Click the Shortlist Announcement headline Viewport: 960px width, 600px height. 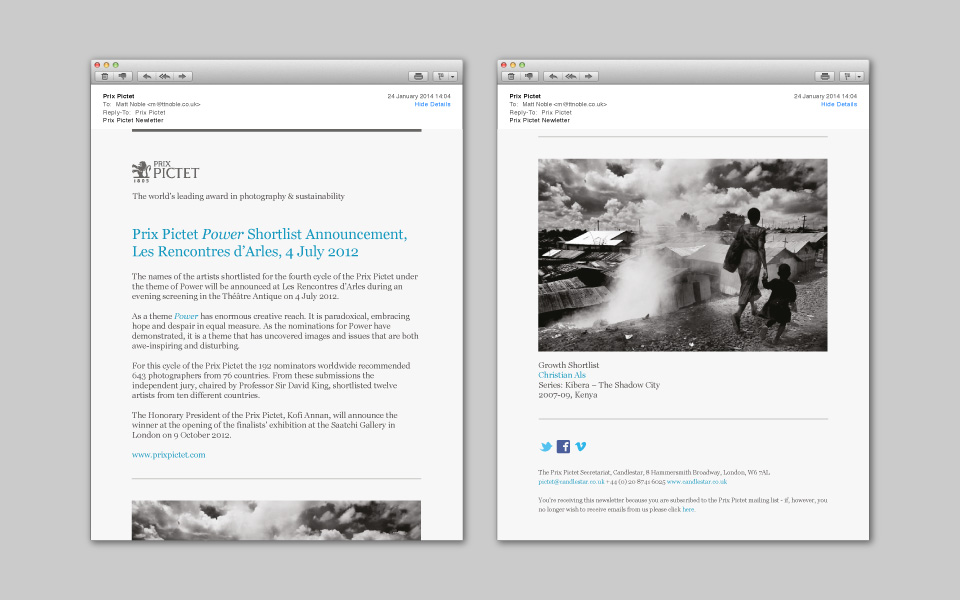point(269,243)
